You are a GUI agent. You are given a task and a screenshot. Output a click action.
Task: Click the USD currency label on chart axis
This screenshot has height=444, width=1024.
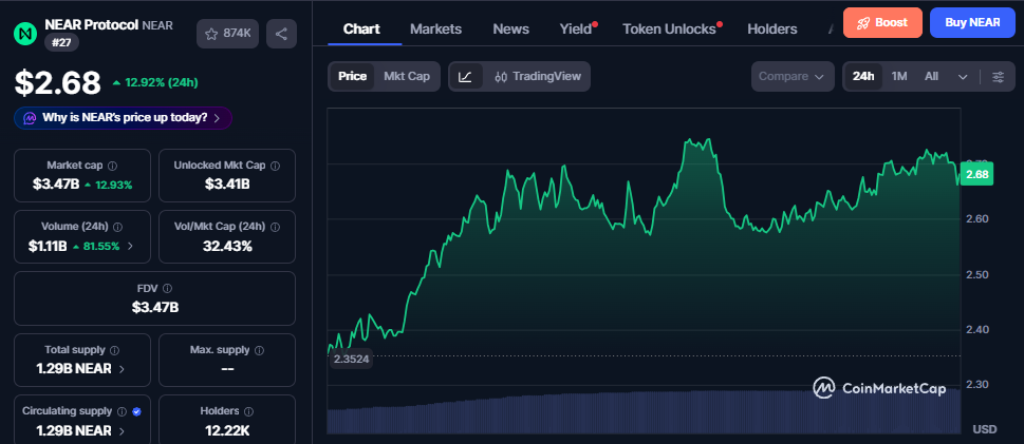985,430
